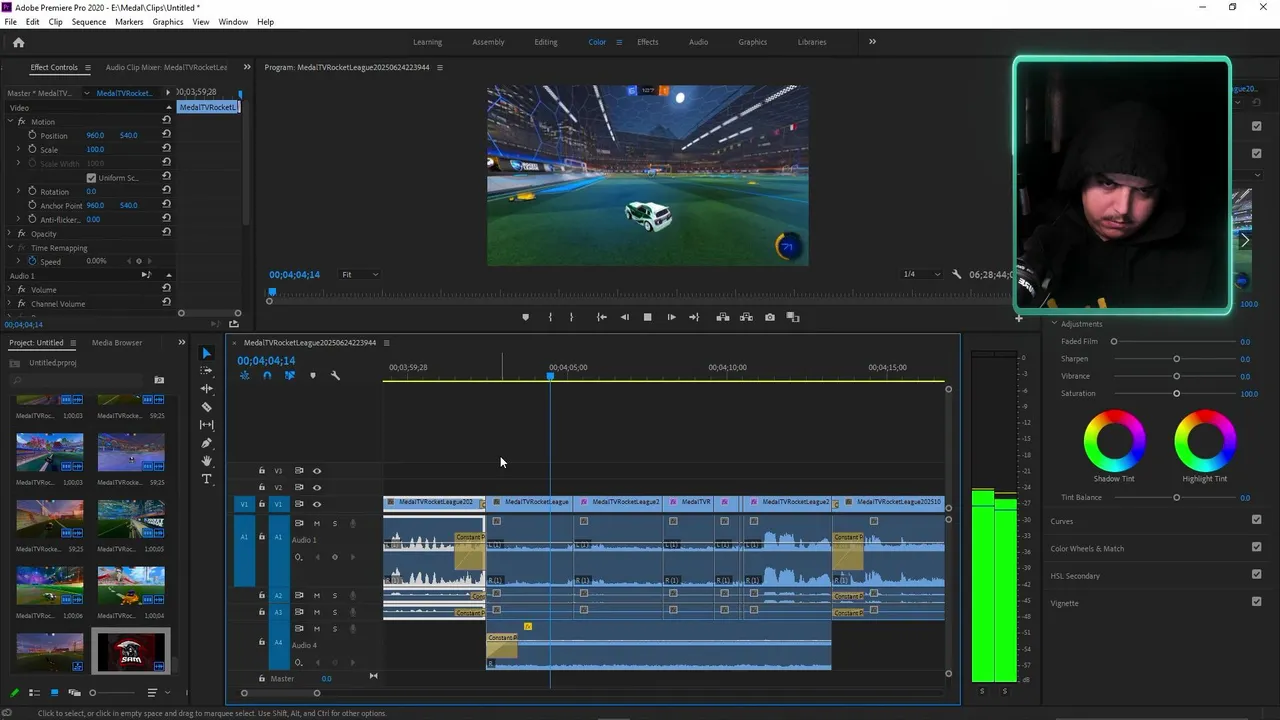Click the Highlight Tint color wheel
This screenshot has width=1280, height=720.
1205,441
